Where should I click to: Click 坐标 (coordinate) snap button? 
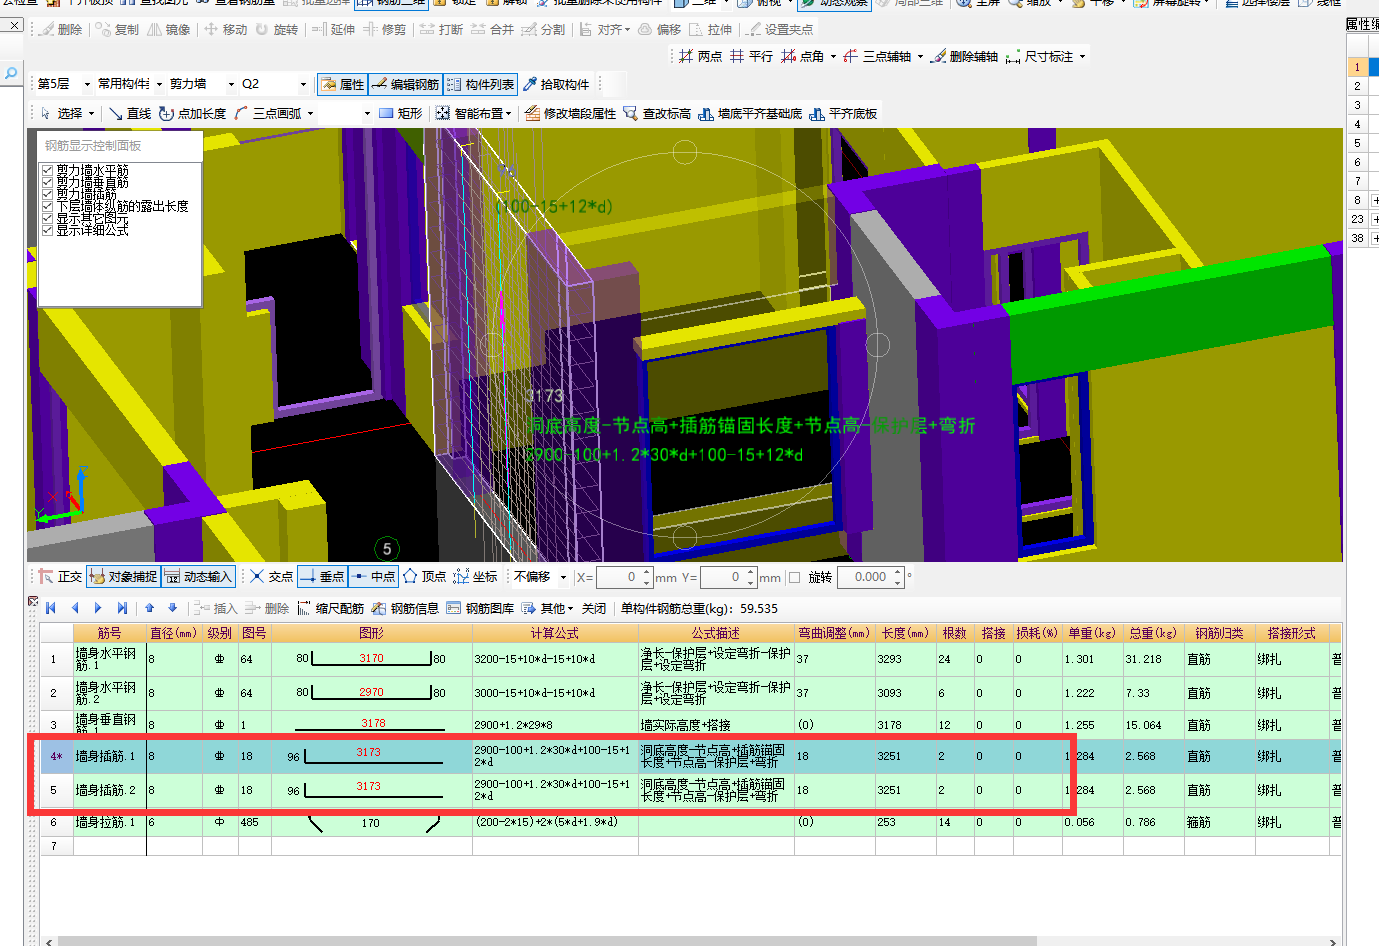[x=475, y=577]
